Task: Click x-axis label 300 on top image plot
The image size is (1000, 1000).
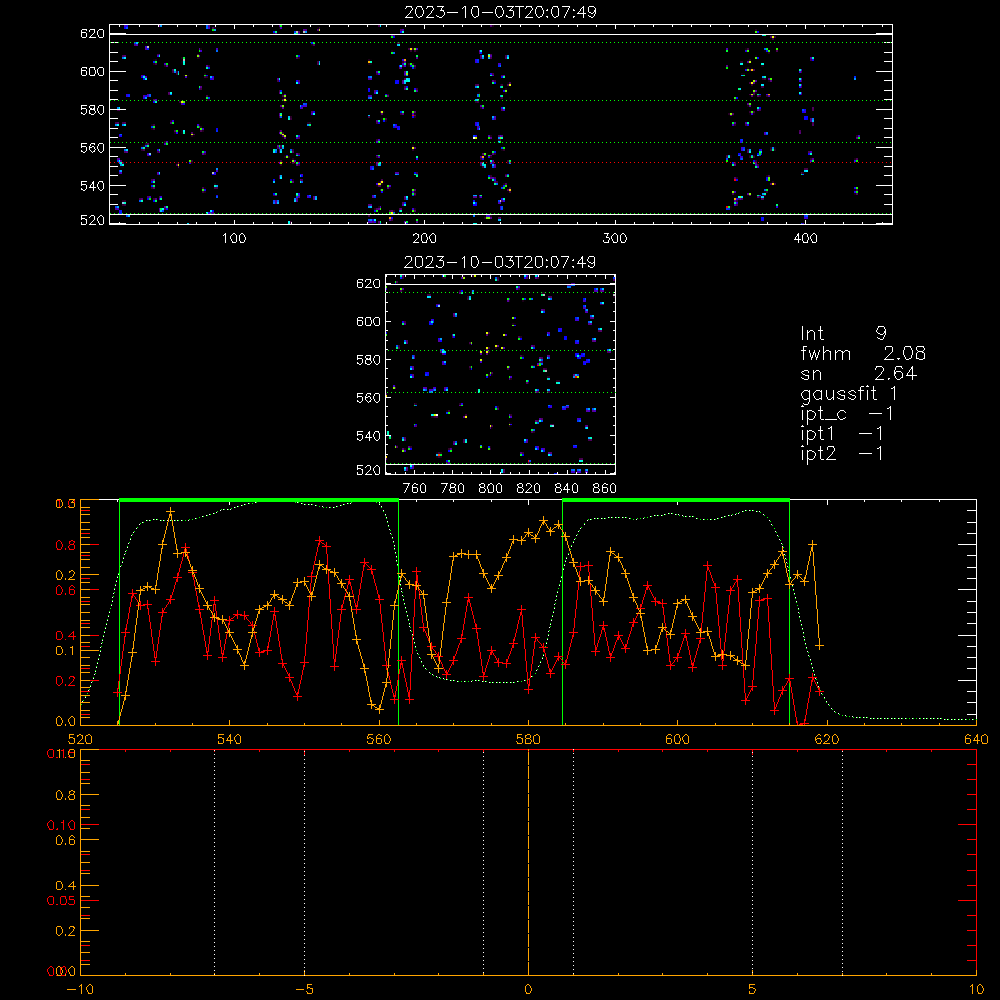Action: coord(615,239)
